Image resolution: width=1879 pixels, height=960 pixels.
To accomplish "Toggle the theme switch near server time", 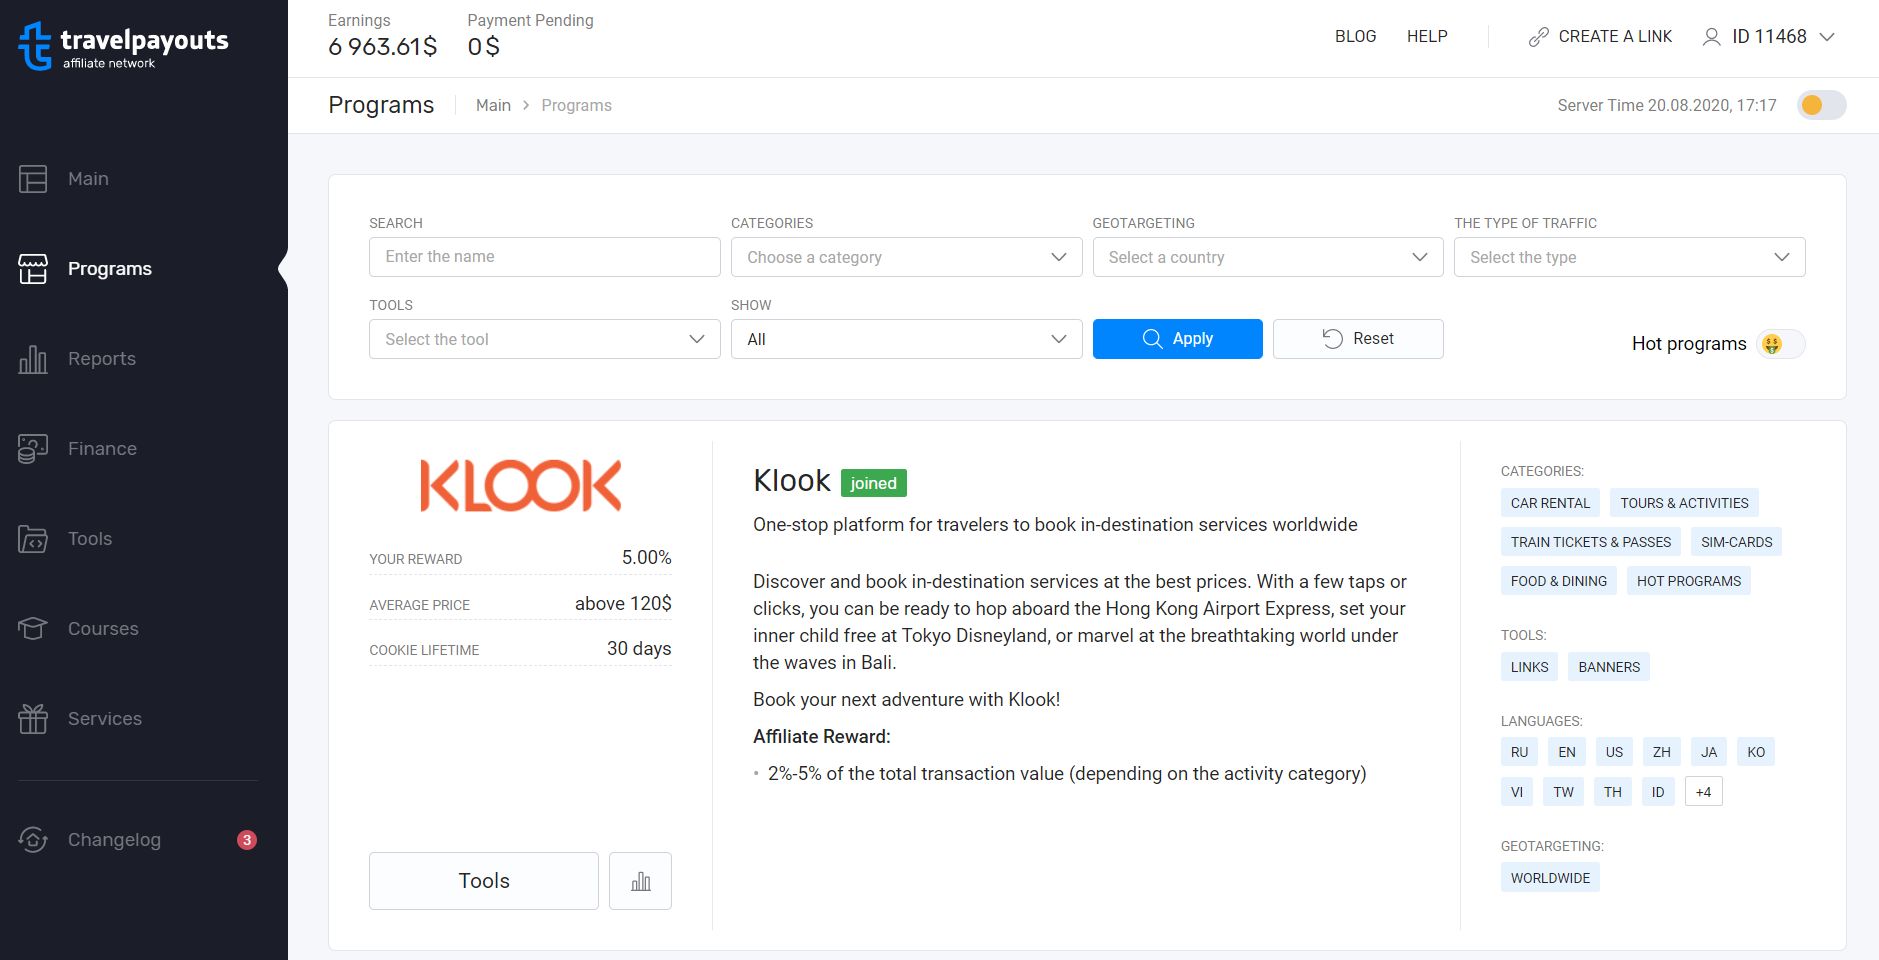I will tap(1821, 105).
